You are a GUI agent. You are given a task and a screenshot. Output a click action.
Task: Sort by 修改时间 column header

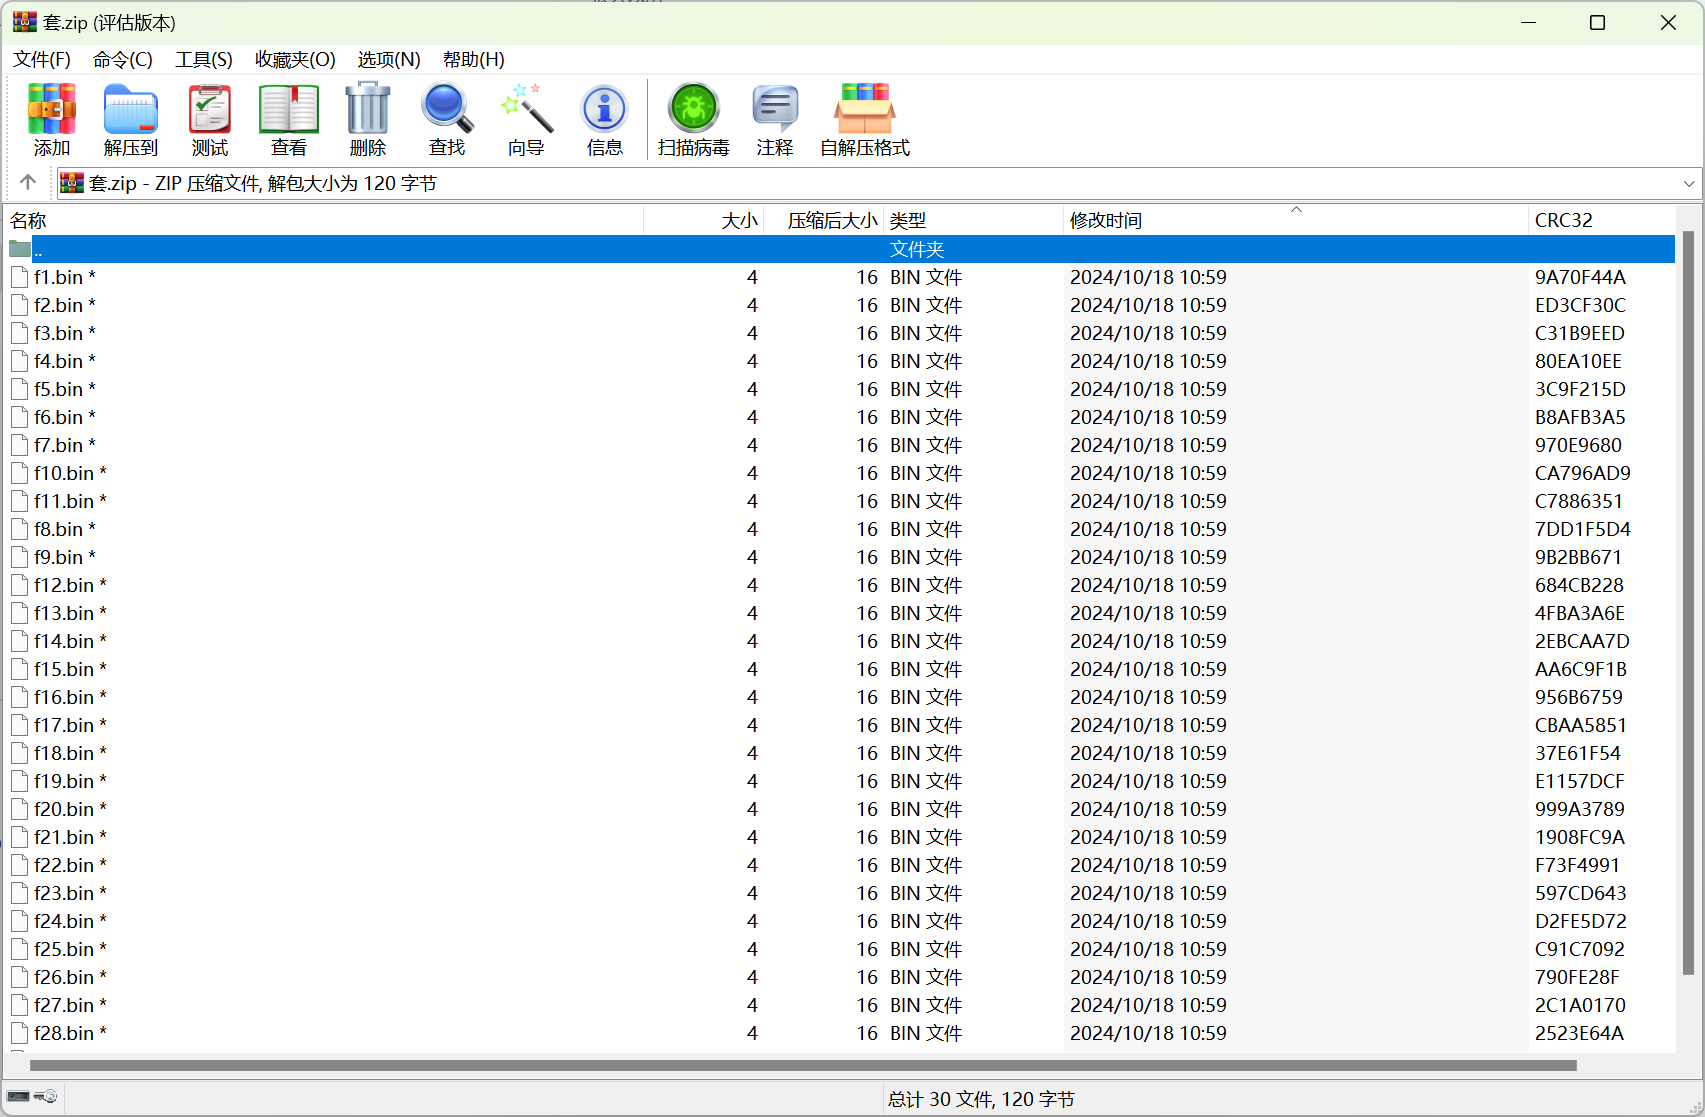pos(1106,221)
